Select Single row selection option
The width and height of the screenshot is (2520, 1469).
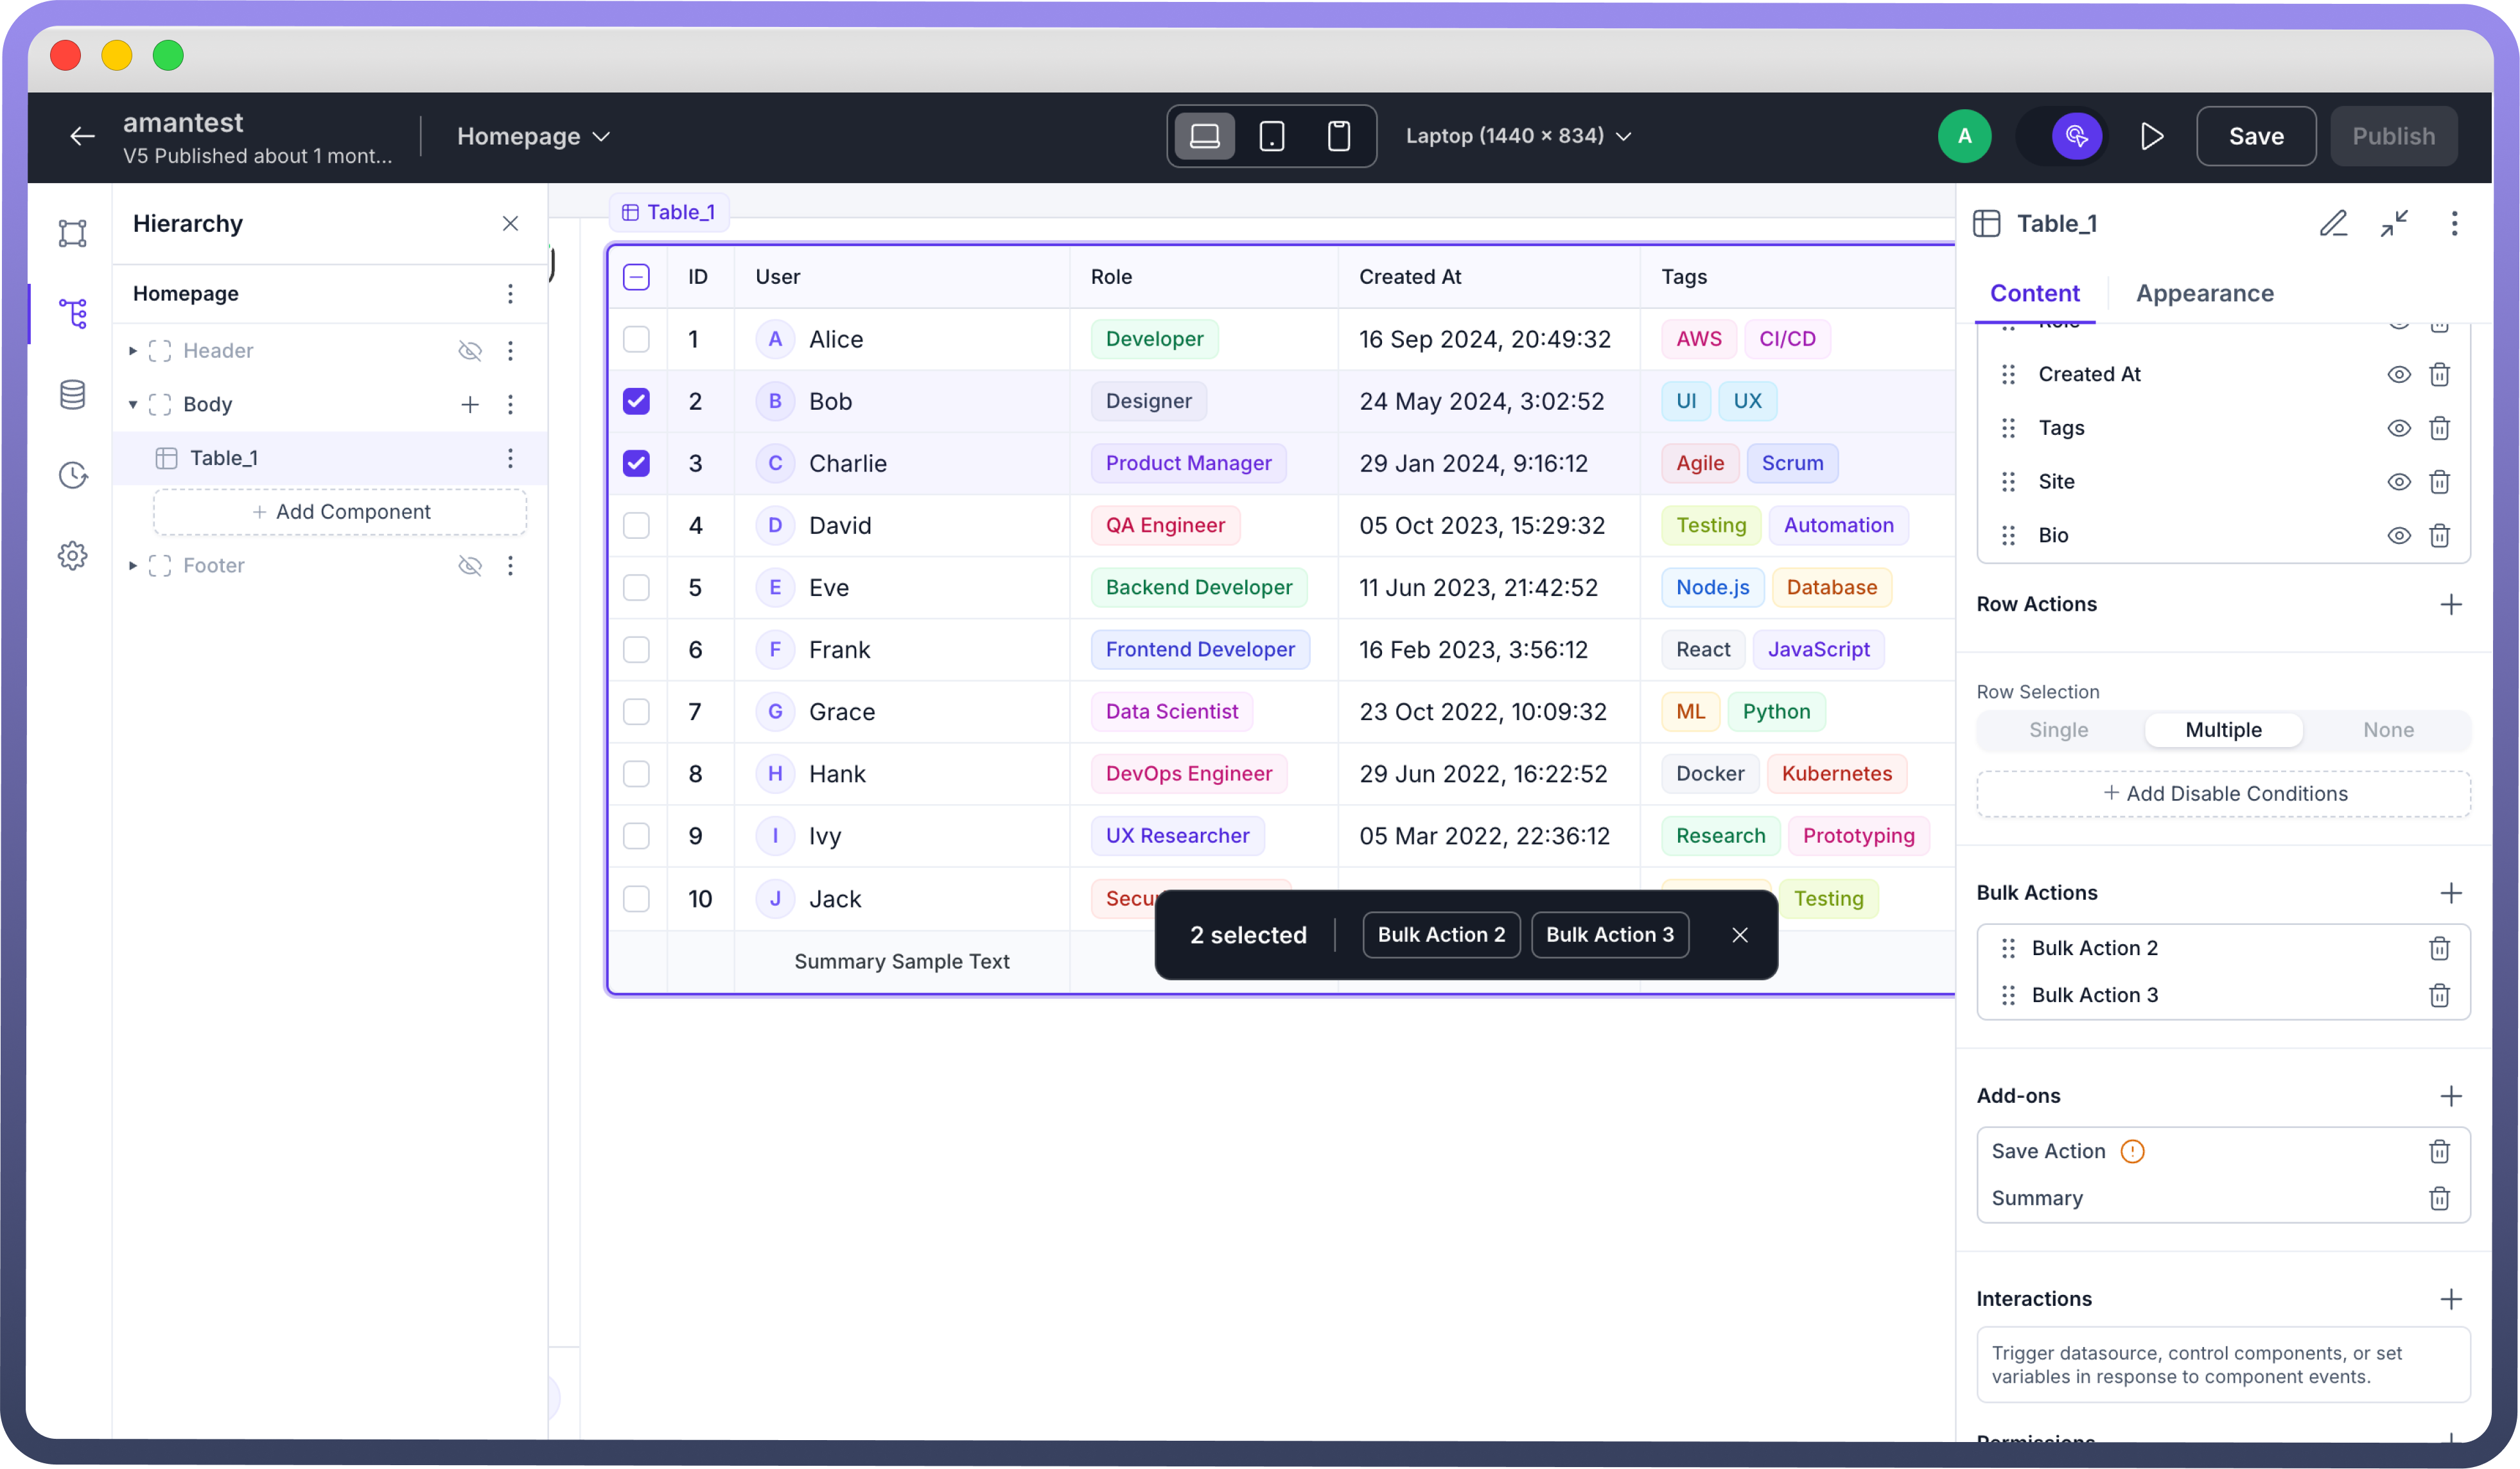point(2058,730)
